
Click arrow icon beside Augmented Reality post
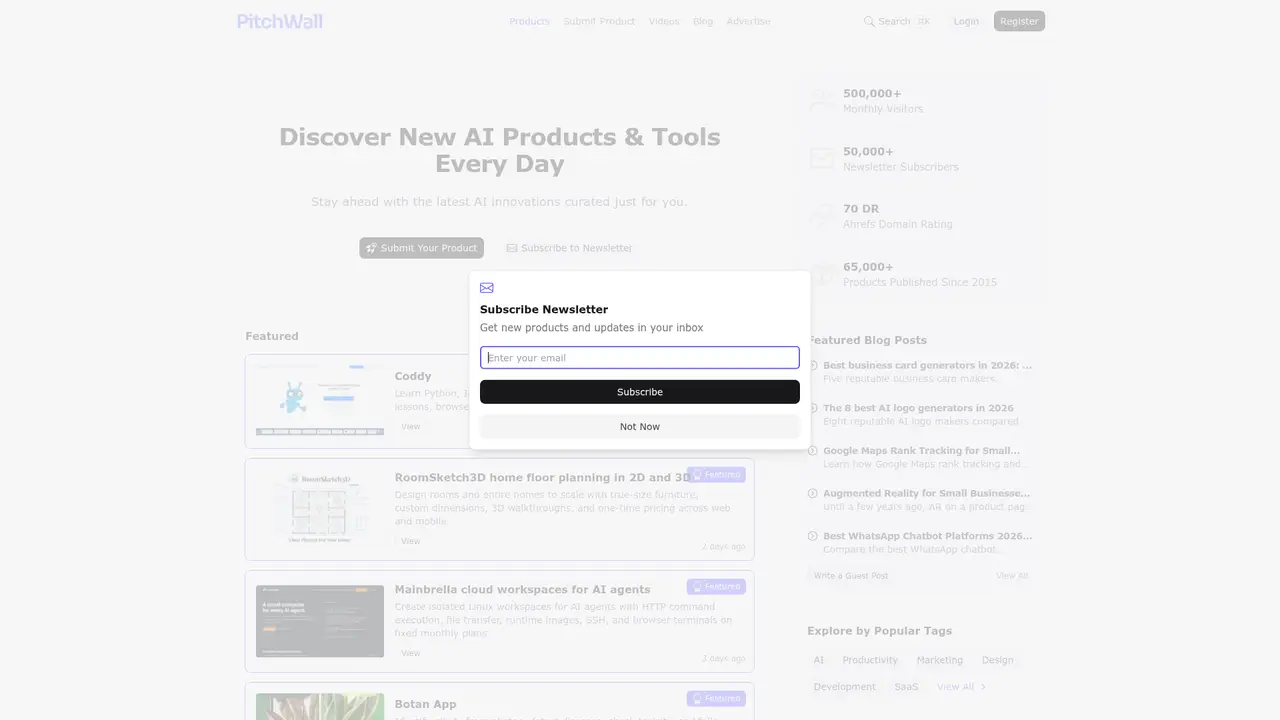[813, 493]
